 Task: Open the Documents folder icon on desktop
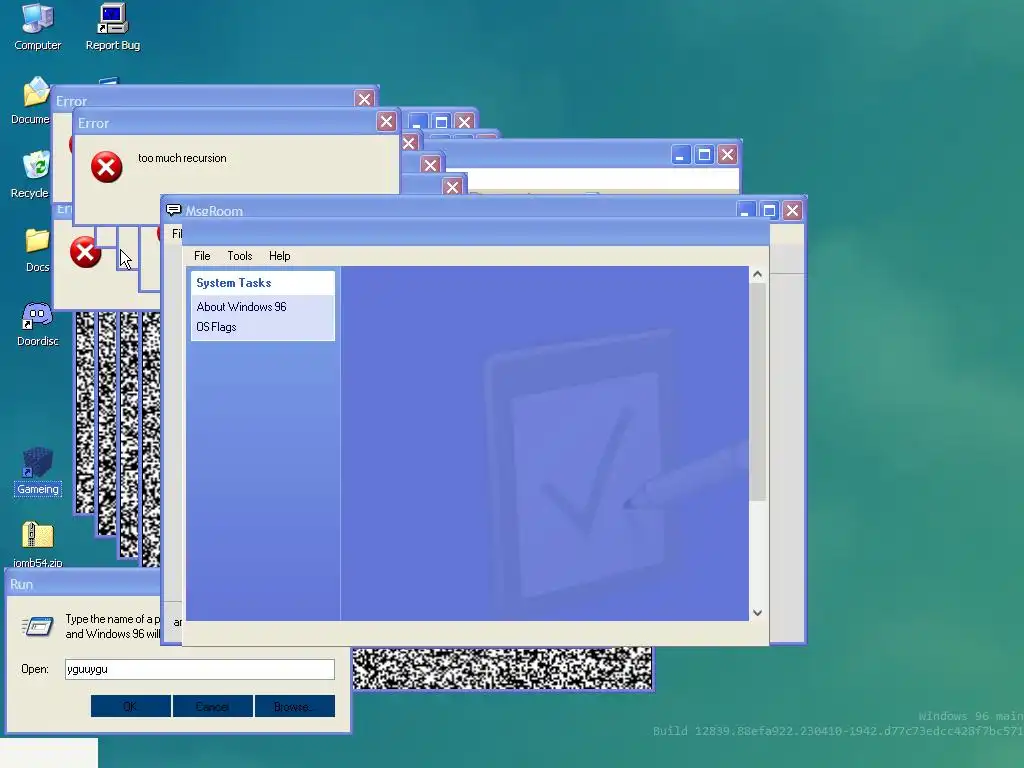(x=33, y=100)
